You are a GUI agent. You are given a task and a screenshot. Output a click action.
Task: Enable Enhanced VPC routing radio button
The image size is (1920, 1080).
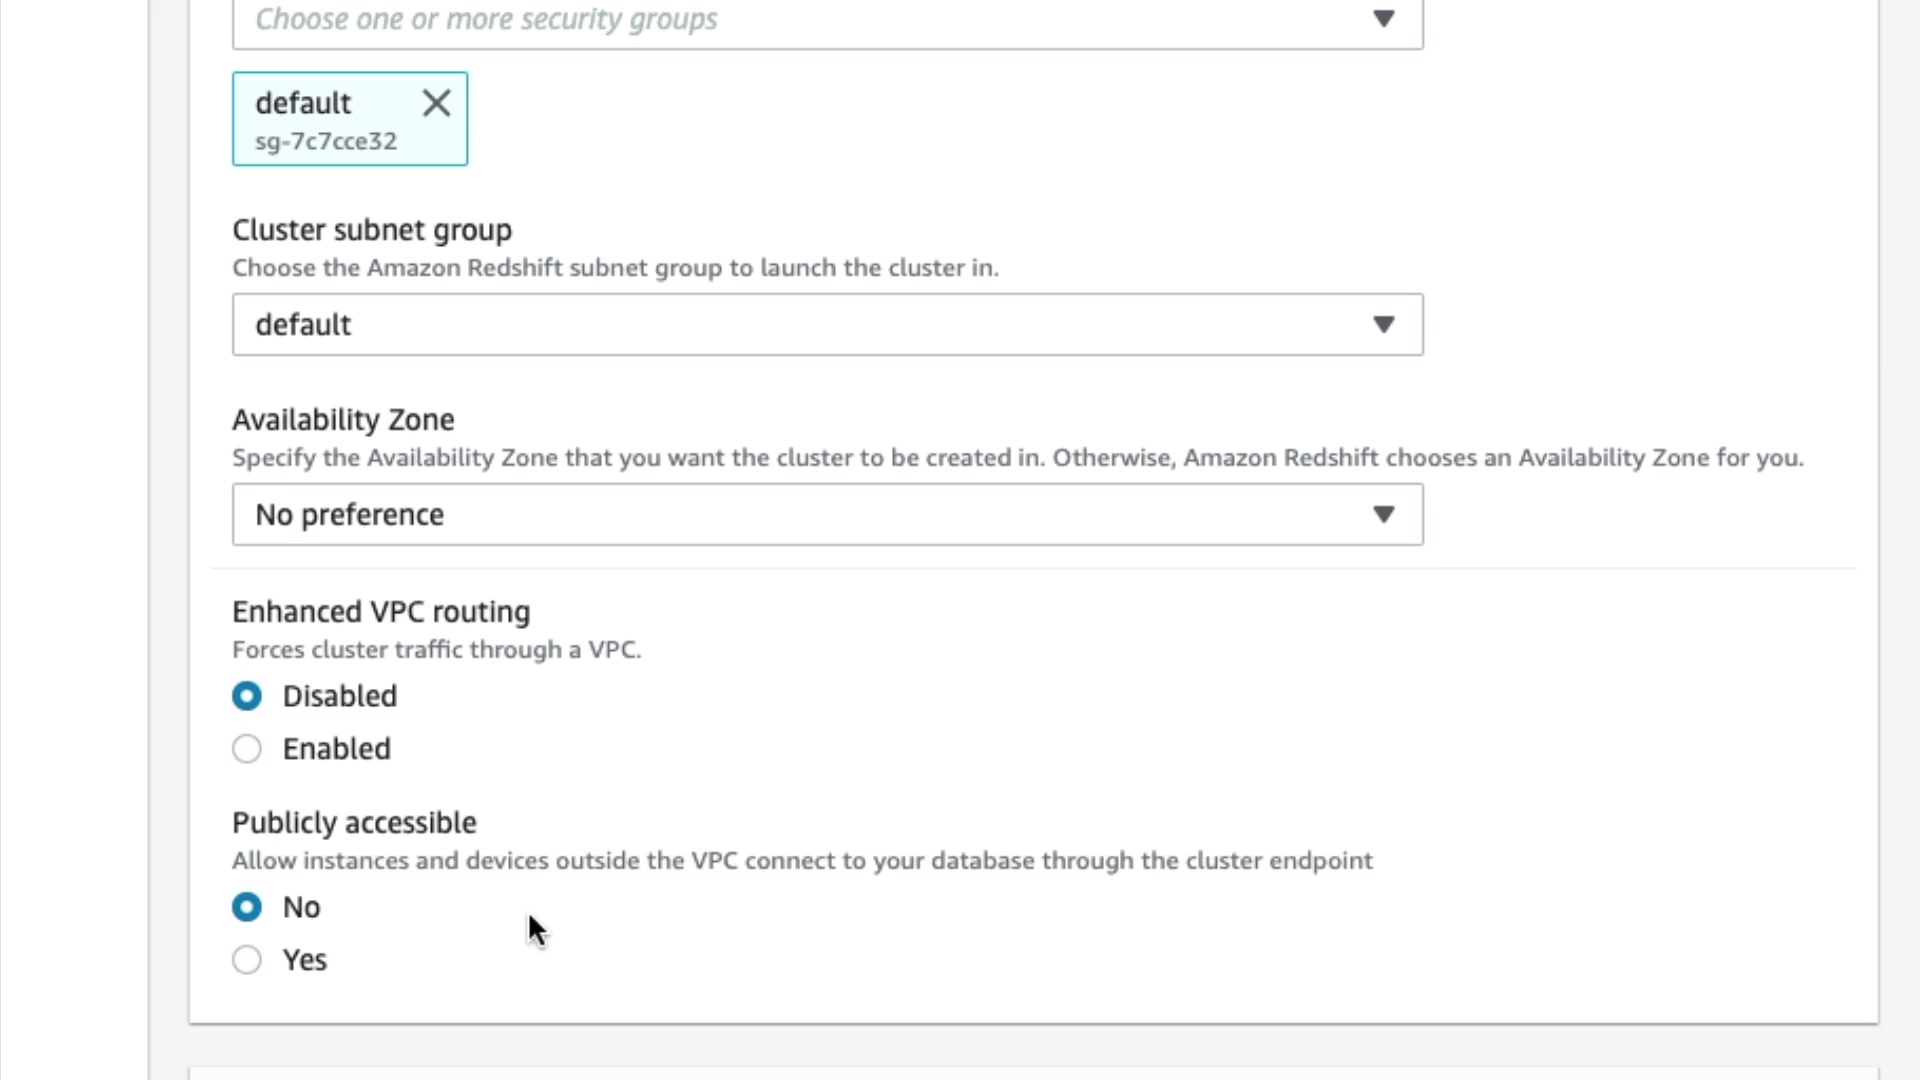247,749
